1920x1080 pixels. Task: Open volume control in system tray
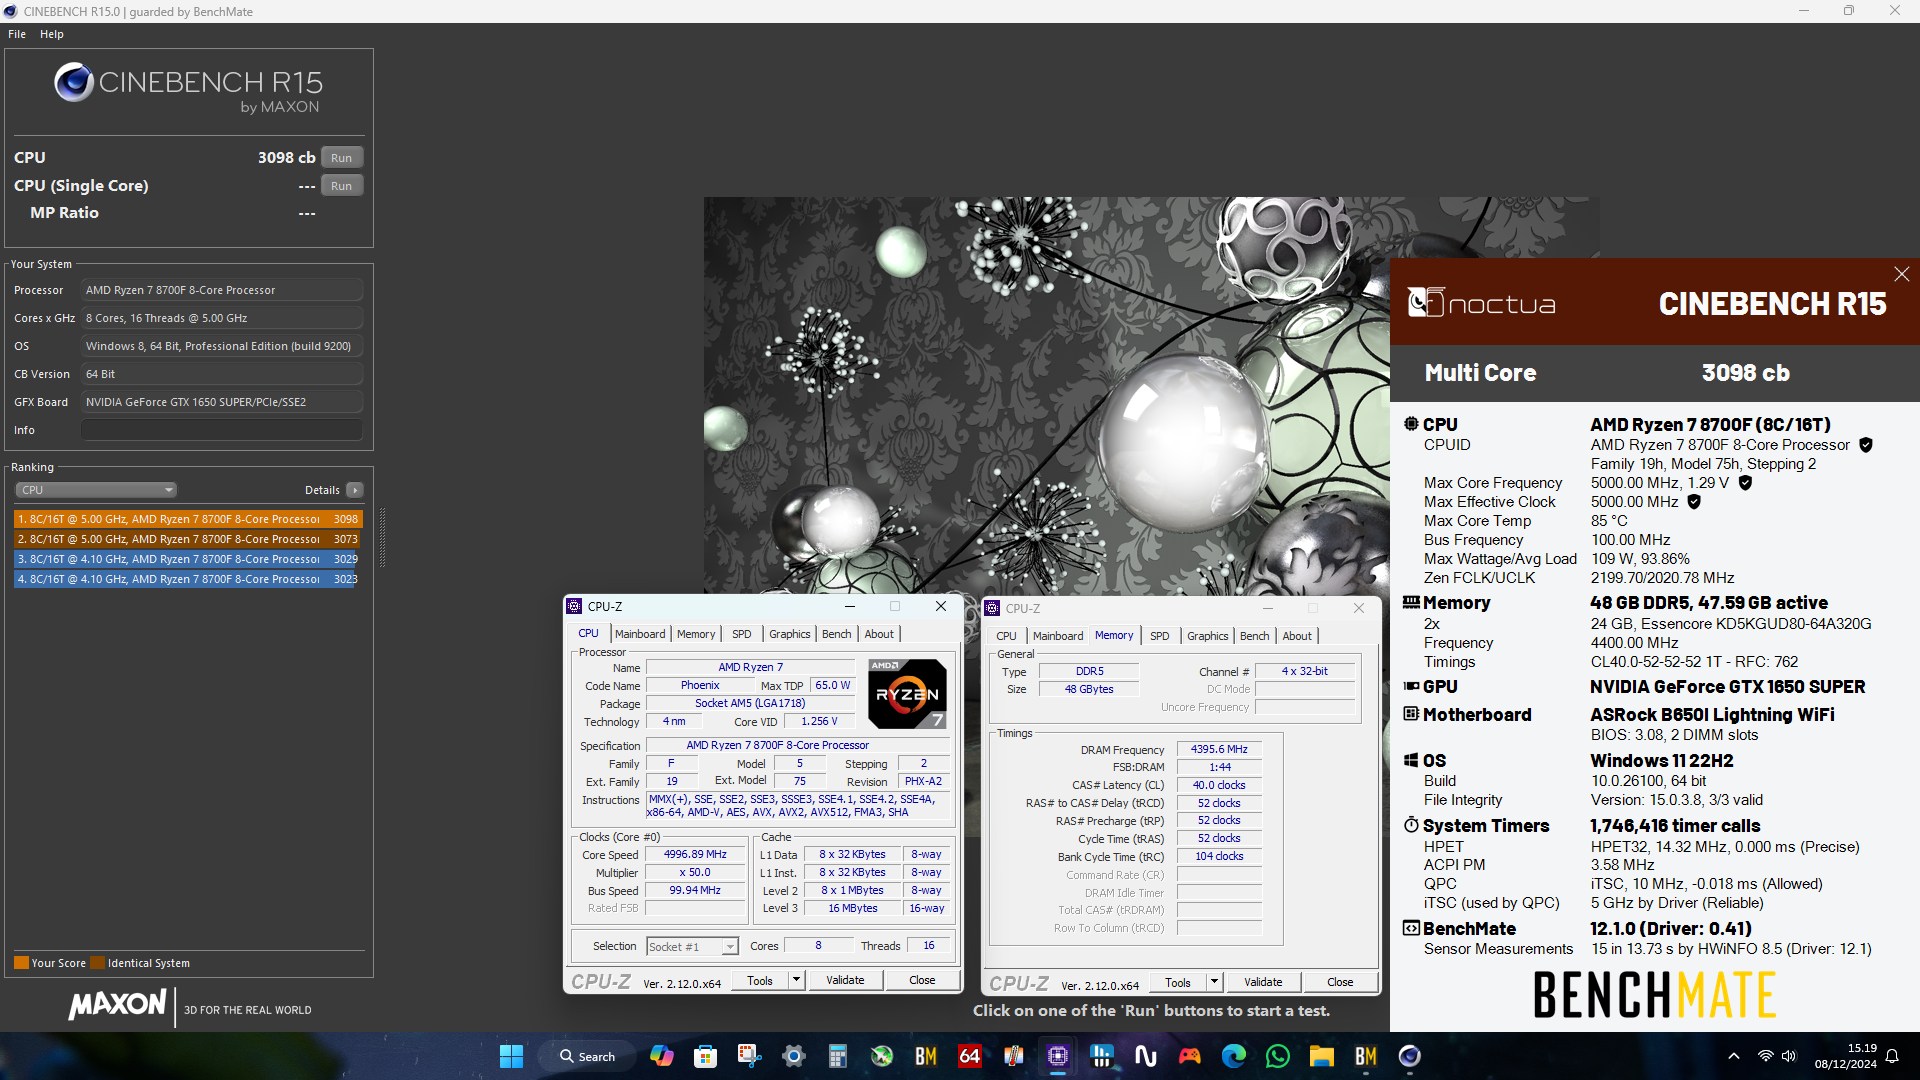click(1788, 1056)
